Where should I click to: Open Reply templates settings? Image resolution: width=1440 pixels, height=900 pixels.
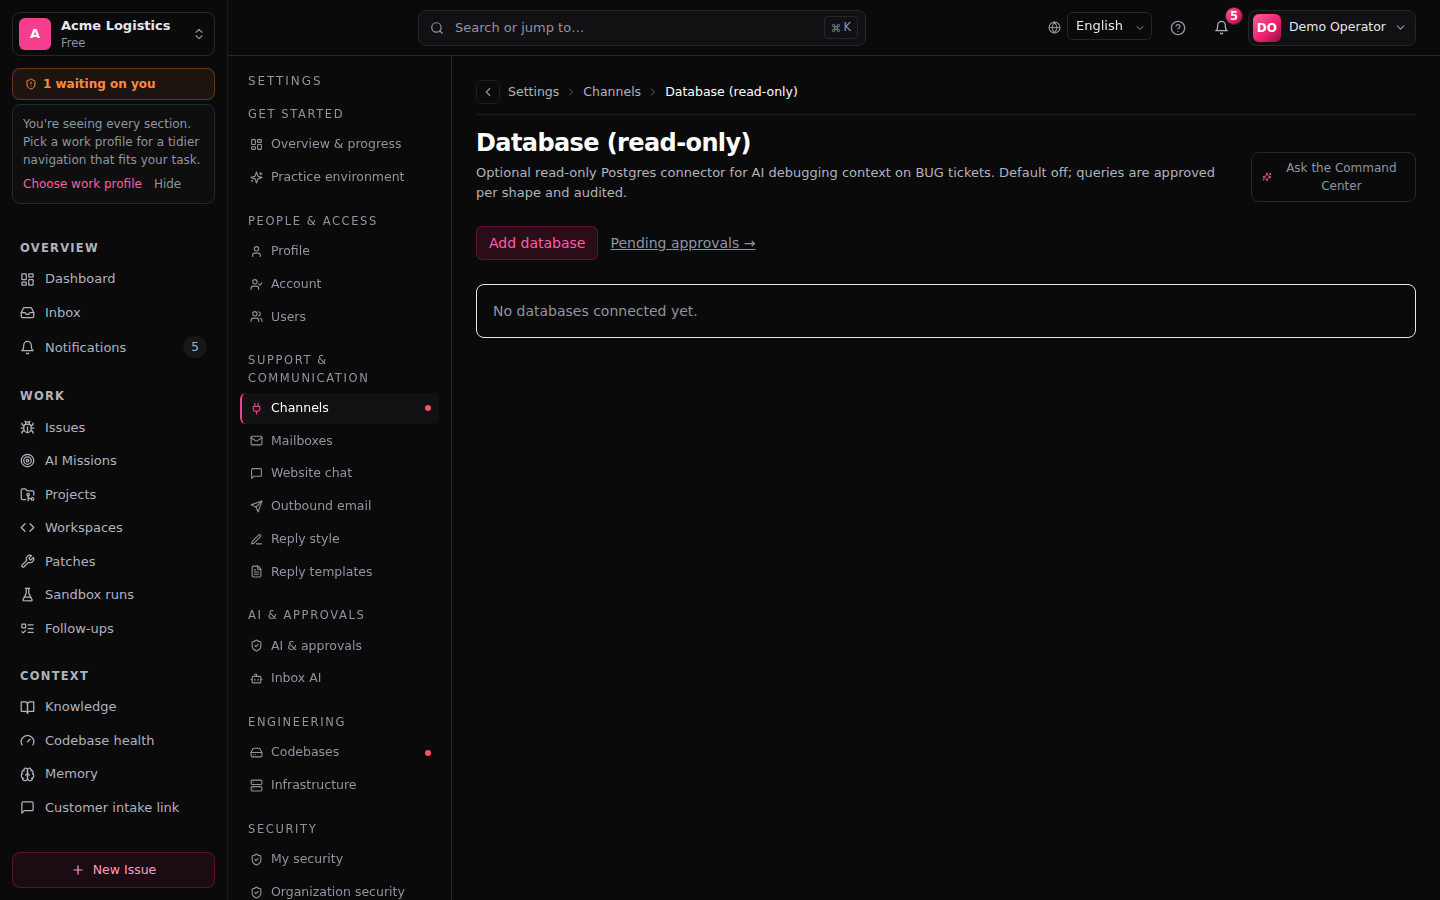coord(339,572)
